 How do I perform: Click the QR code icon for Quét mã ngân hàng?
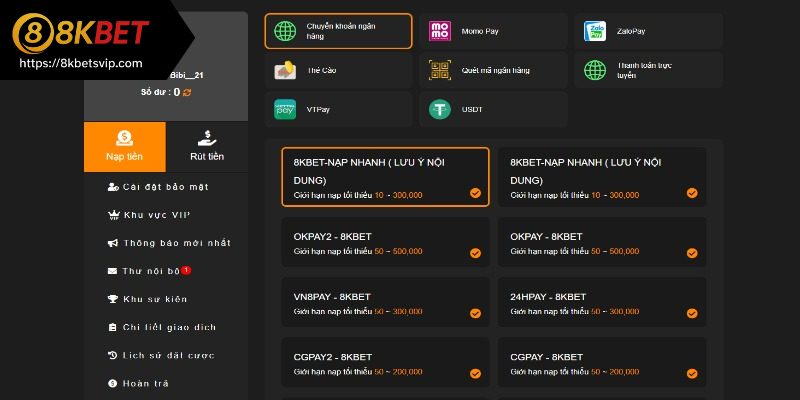[x=439, y=70]
